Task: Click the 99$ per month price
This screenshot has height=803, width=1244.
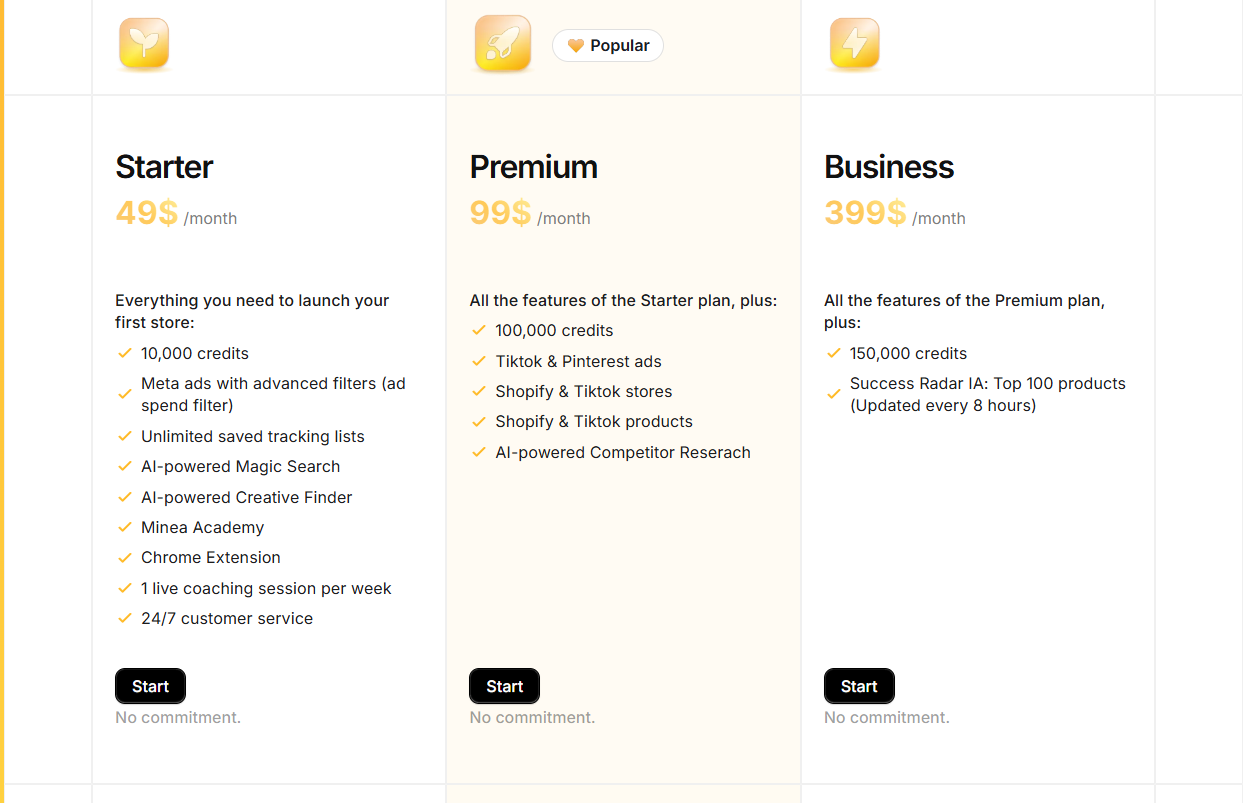Action: (x=530, y=213)
